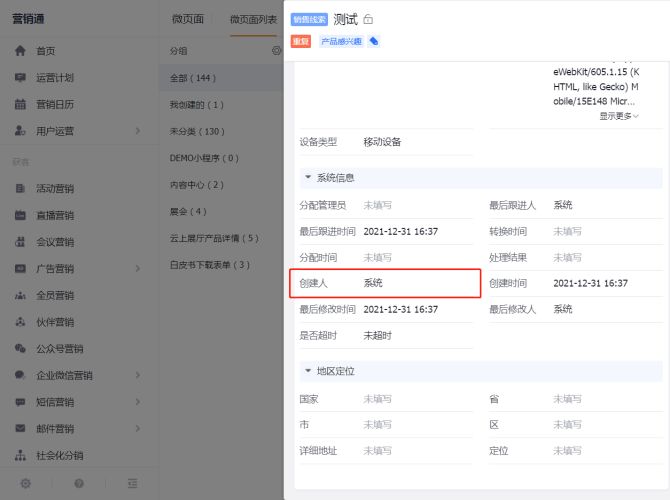Collapse the 地区定位 section
Screen dimensions: 670x500
[308, 371]
